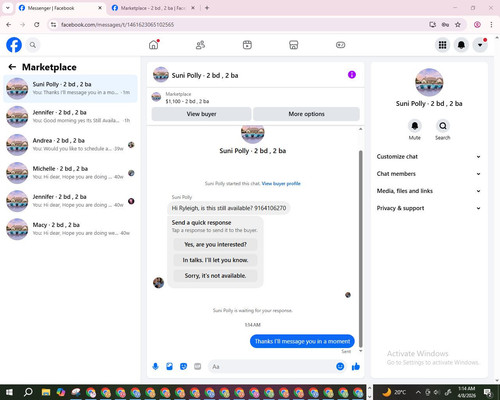Image resolution: width=500 pixels, height=400 pixels.
Task: Go back in browser history
Action: tap(9, 25)
